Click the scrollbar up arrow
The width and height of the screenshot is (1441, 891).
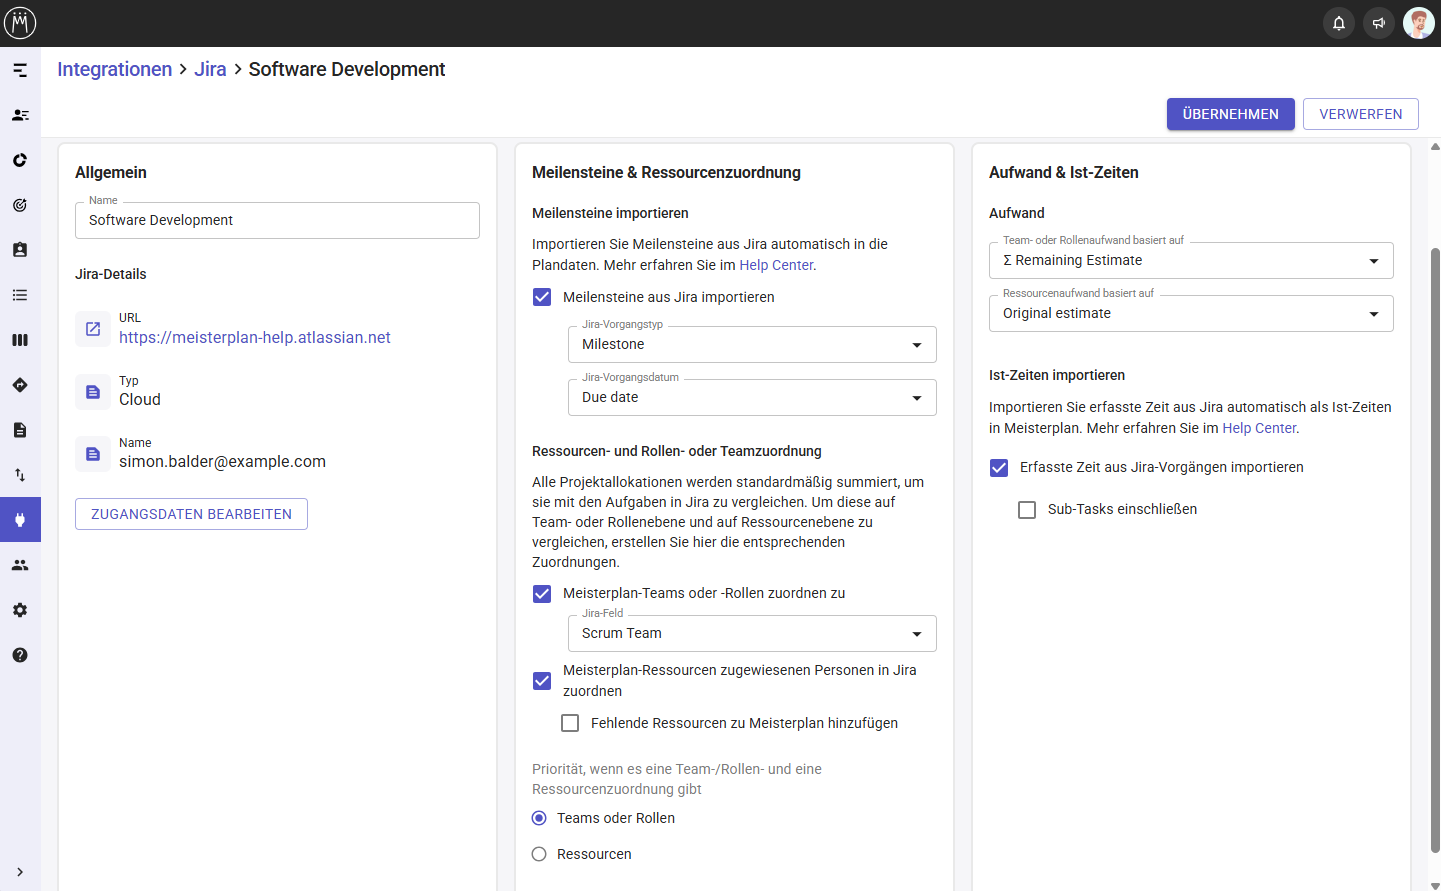click(1435, 146)
